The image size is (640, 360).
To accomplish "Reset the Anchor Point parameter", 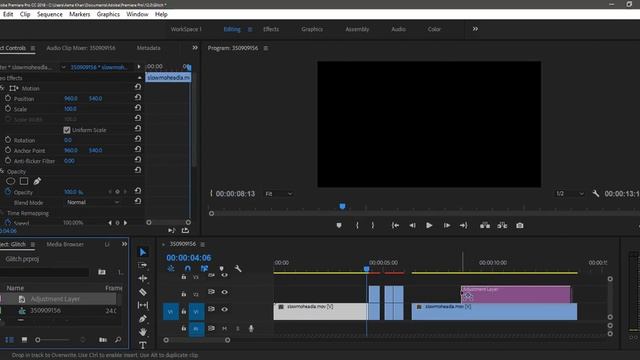I will pos(138,149).
